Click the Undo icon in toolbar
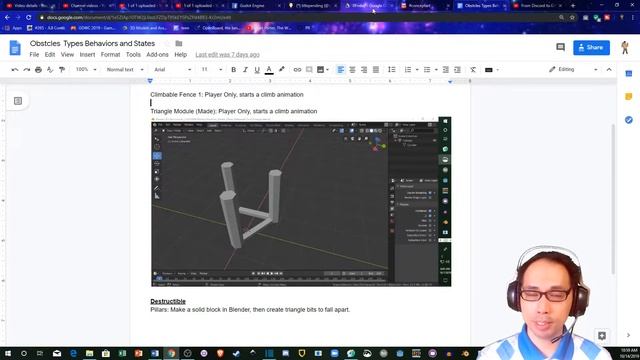This screenshot has width=640, height=360. [x=15, y=70]
